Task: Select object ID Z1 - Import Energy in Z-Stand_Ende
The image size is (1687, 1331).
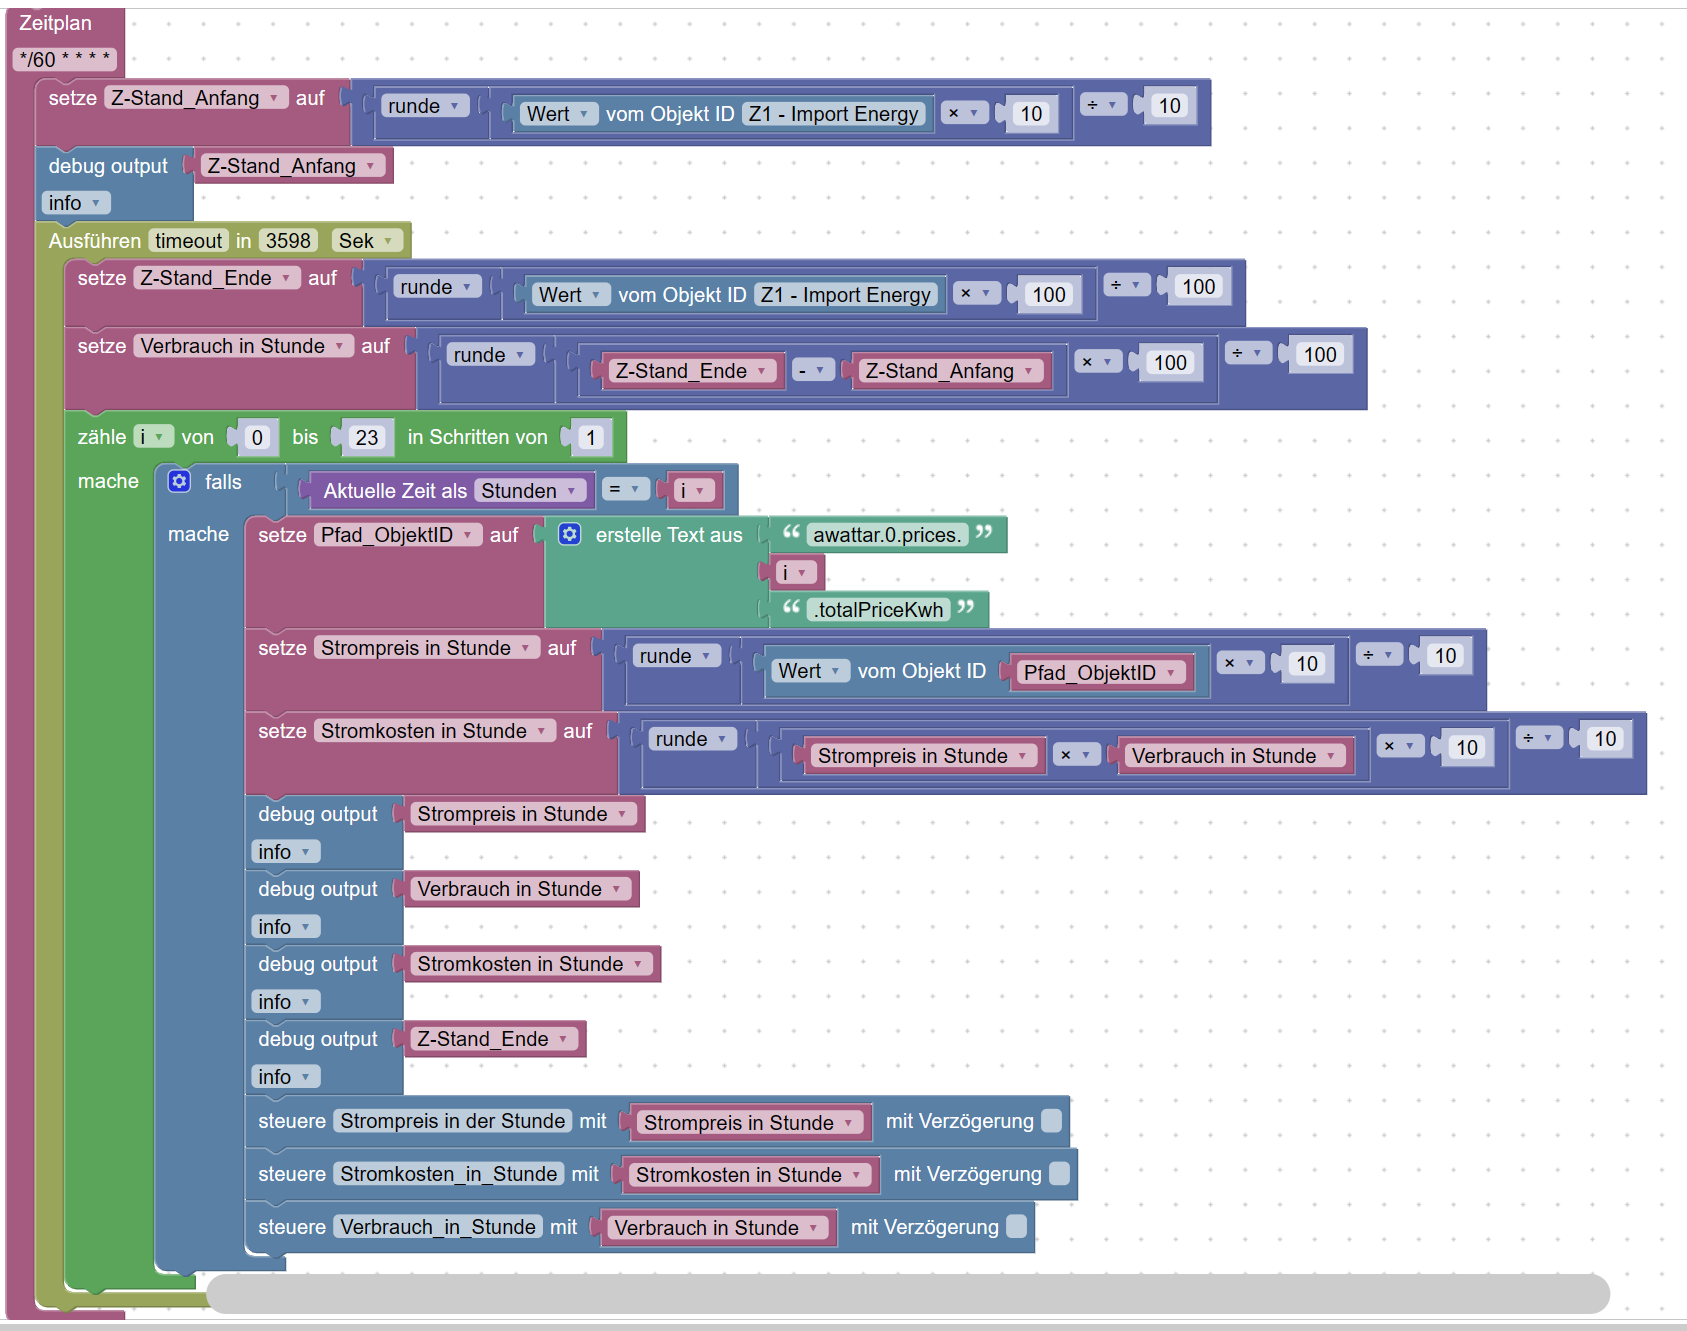Action: (x=845, y=295)
